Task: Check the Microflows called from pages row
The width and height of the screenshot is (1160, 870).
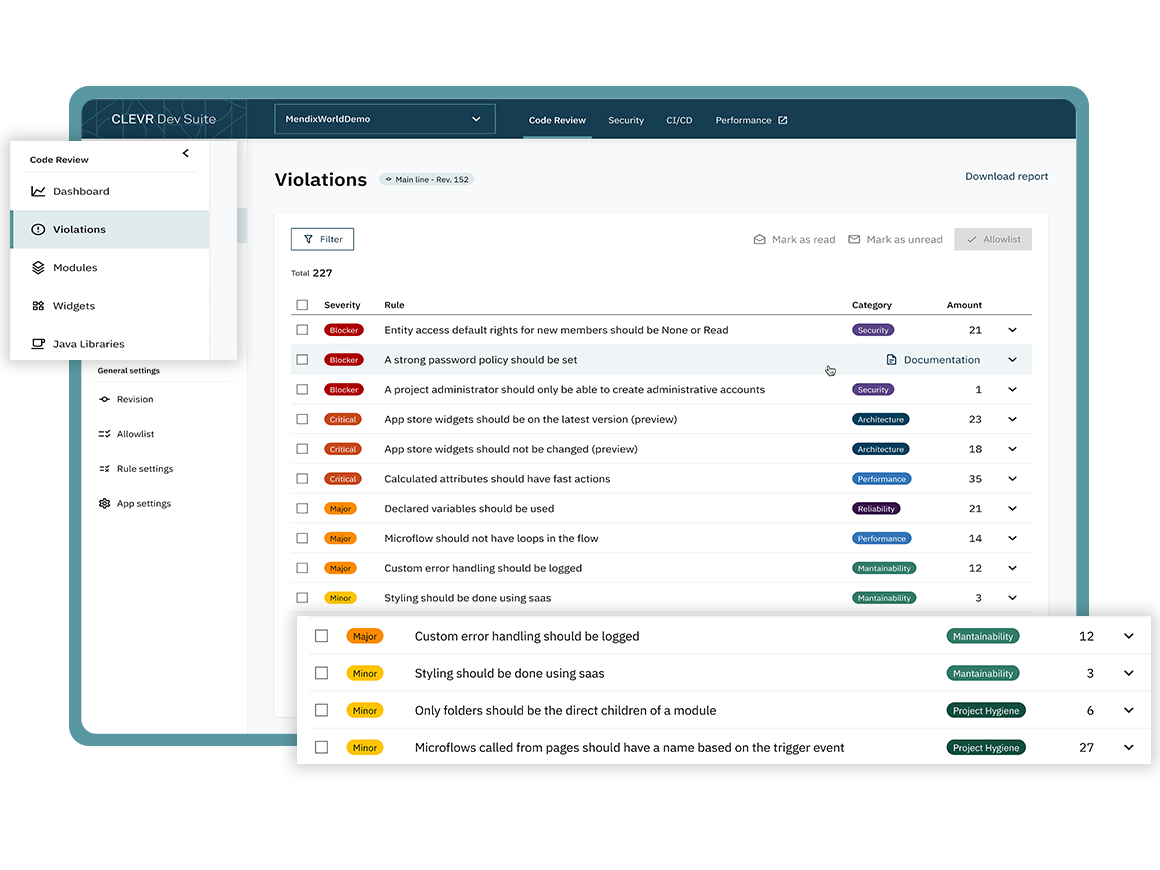Action: click(x=321, y=747)
